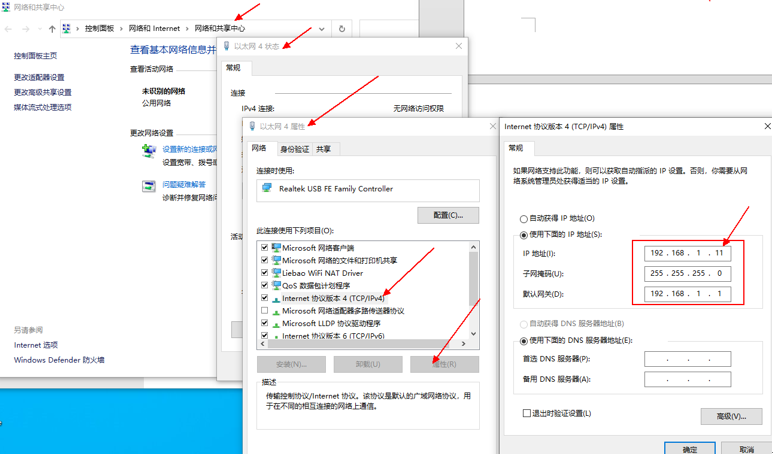
Task: Click the 控制面板 breadcrumb chevron
Action: tap(120, 29)
